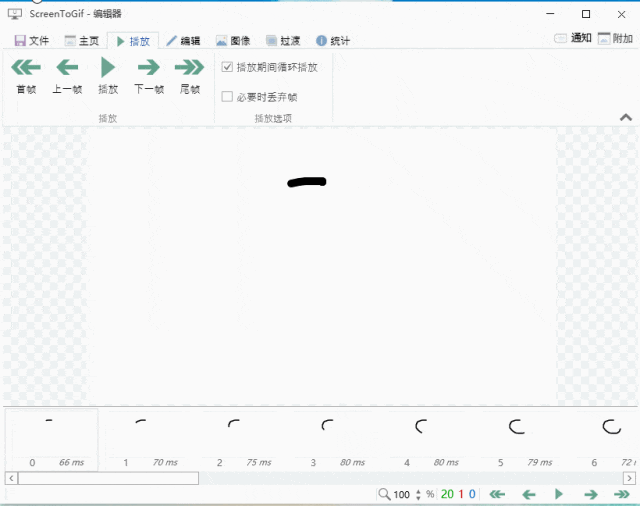Select frame 3 thumbnail in timeline

[x=332, y=439]
